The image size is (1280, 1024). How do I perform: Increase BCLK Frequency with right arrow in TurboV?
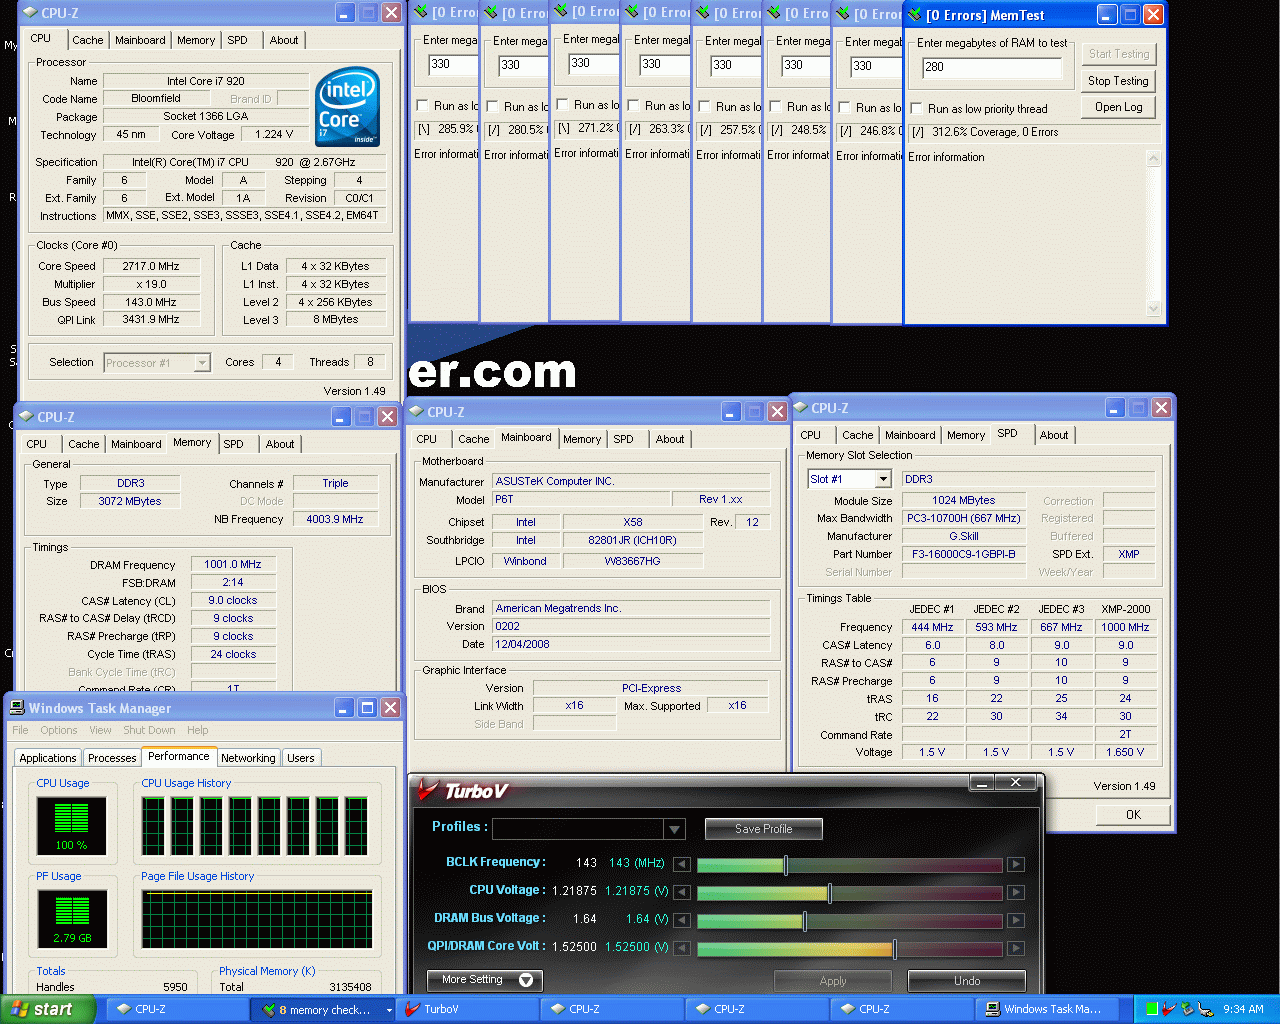tap(1015, 864)
